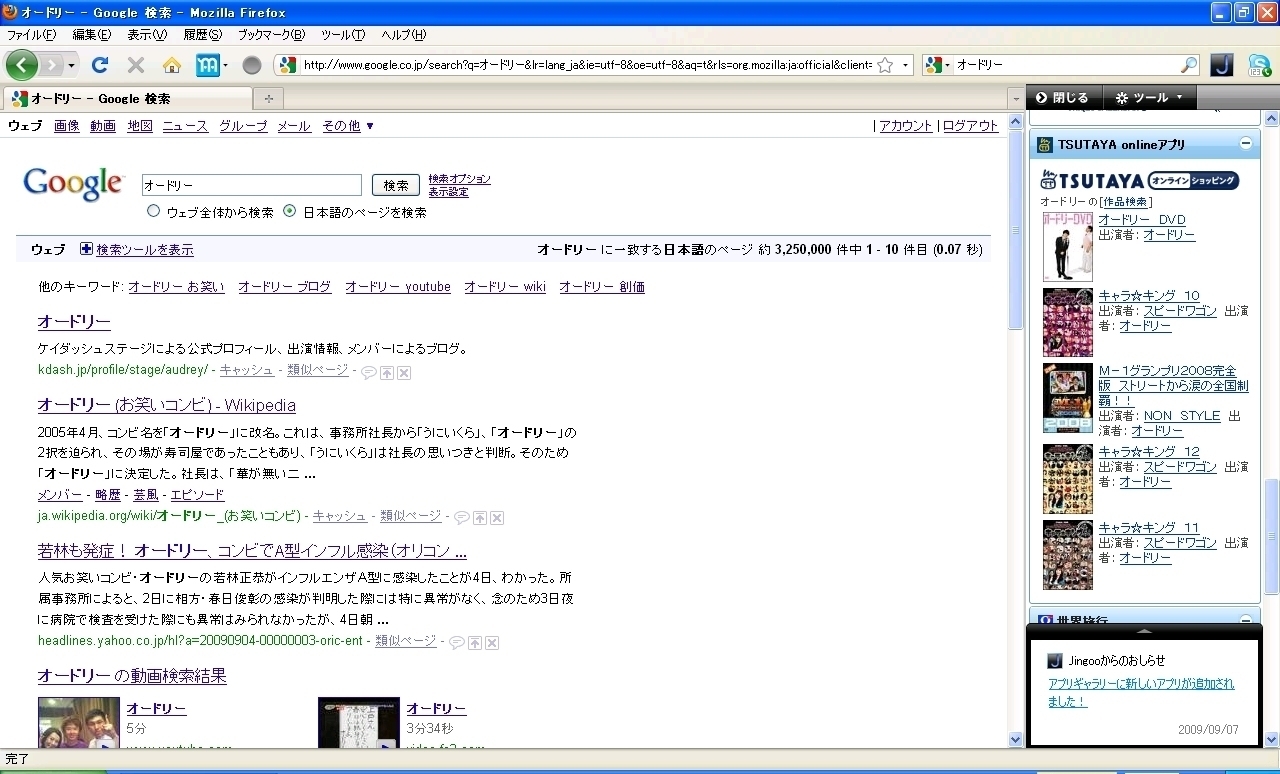Open the address bar history dropdown
The height and width of the screenshot is (774, 1280).
click(906, 65)
